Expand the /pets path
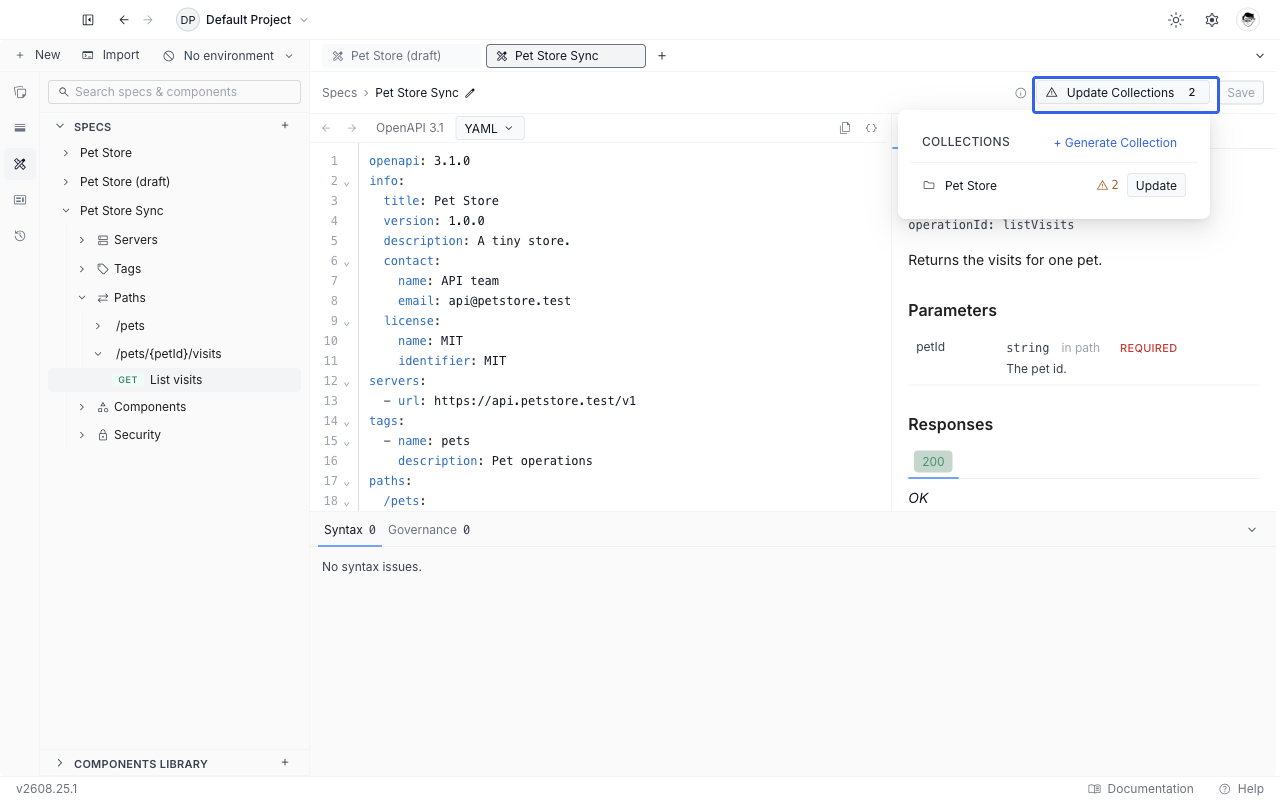Image resolution: width=1280 pixels, height=800 pixels. click(x=98, y=326)
